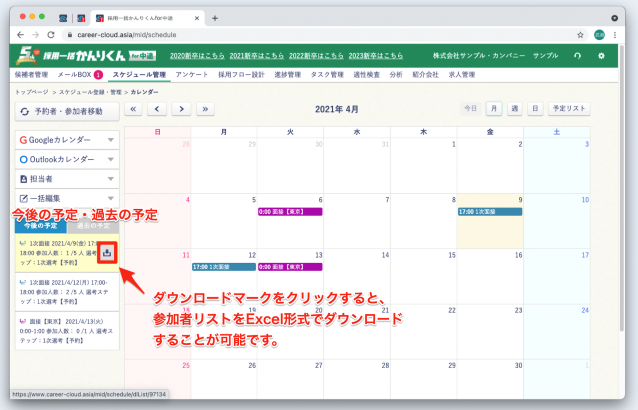638x410 pixels.
Task: Switch to the 過去の予定 tab
Action: (x=93, y=227)
